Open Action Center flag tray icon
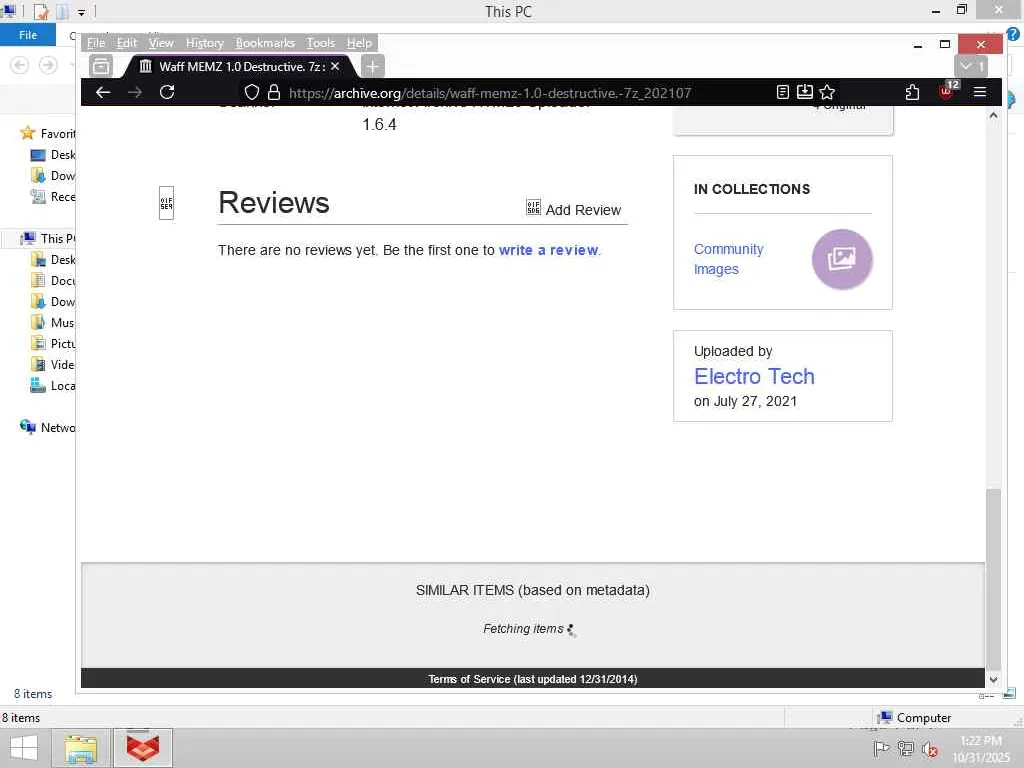Screen dimensions: 1024x768 point(881,748)
